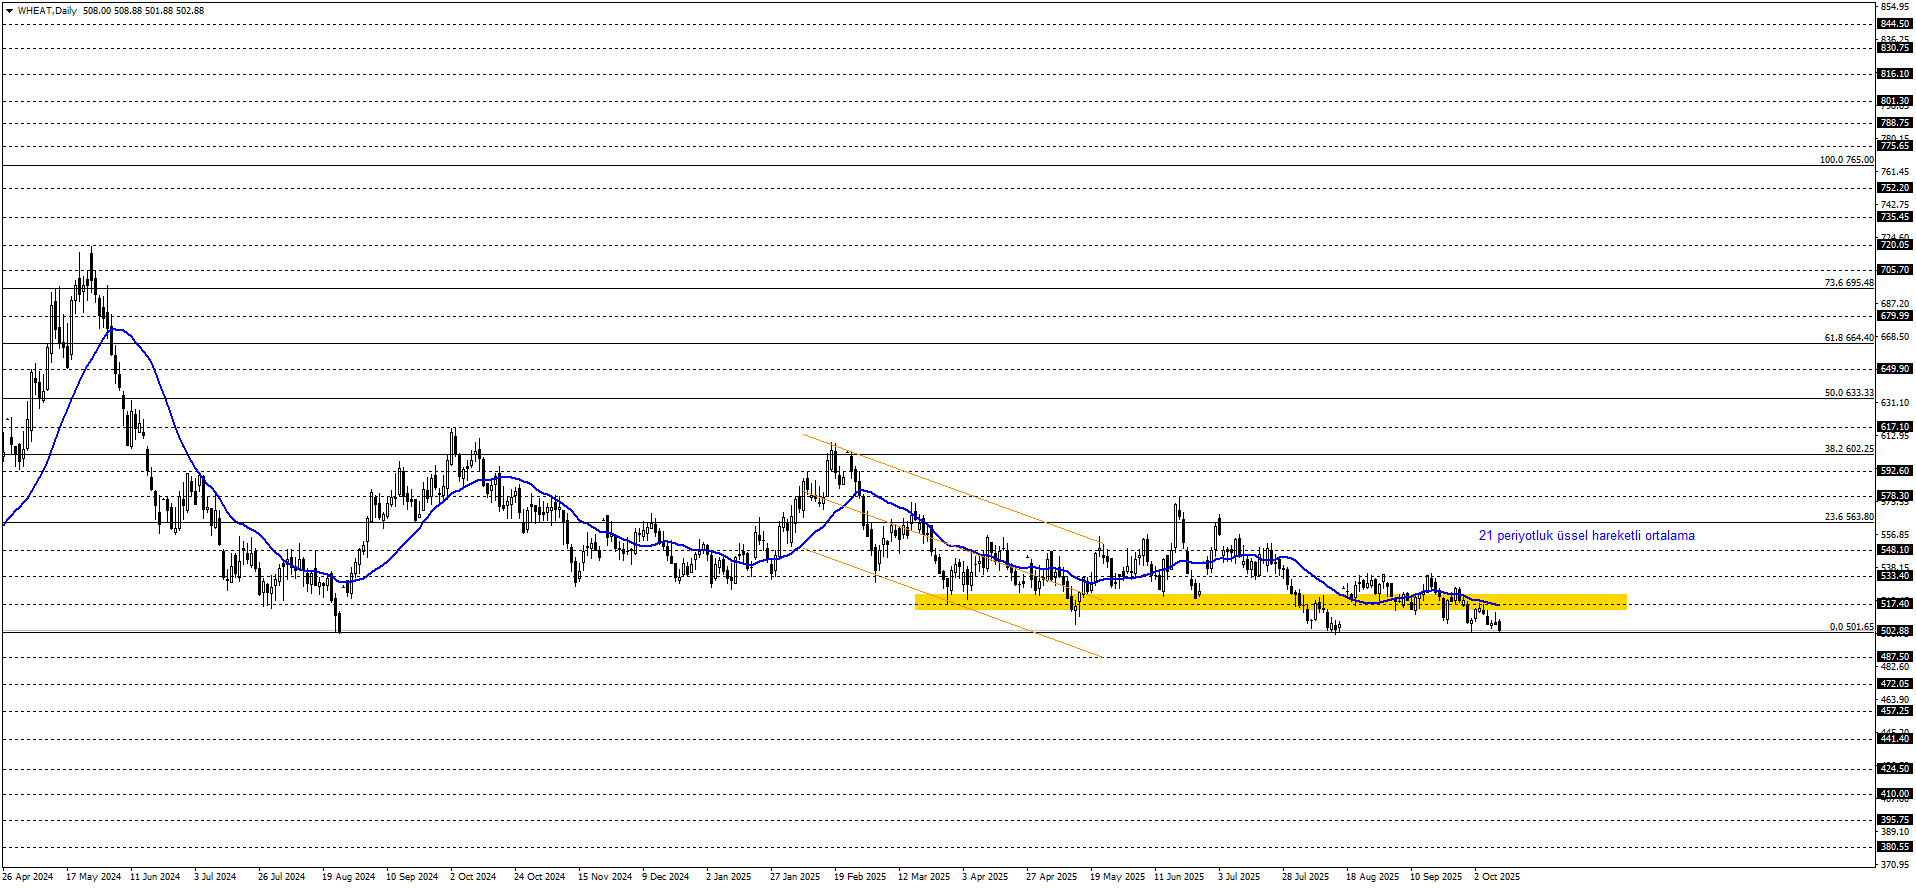
Task: Click the 844.50 price level tag
Action: [1895, 24]
